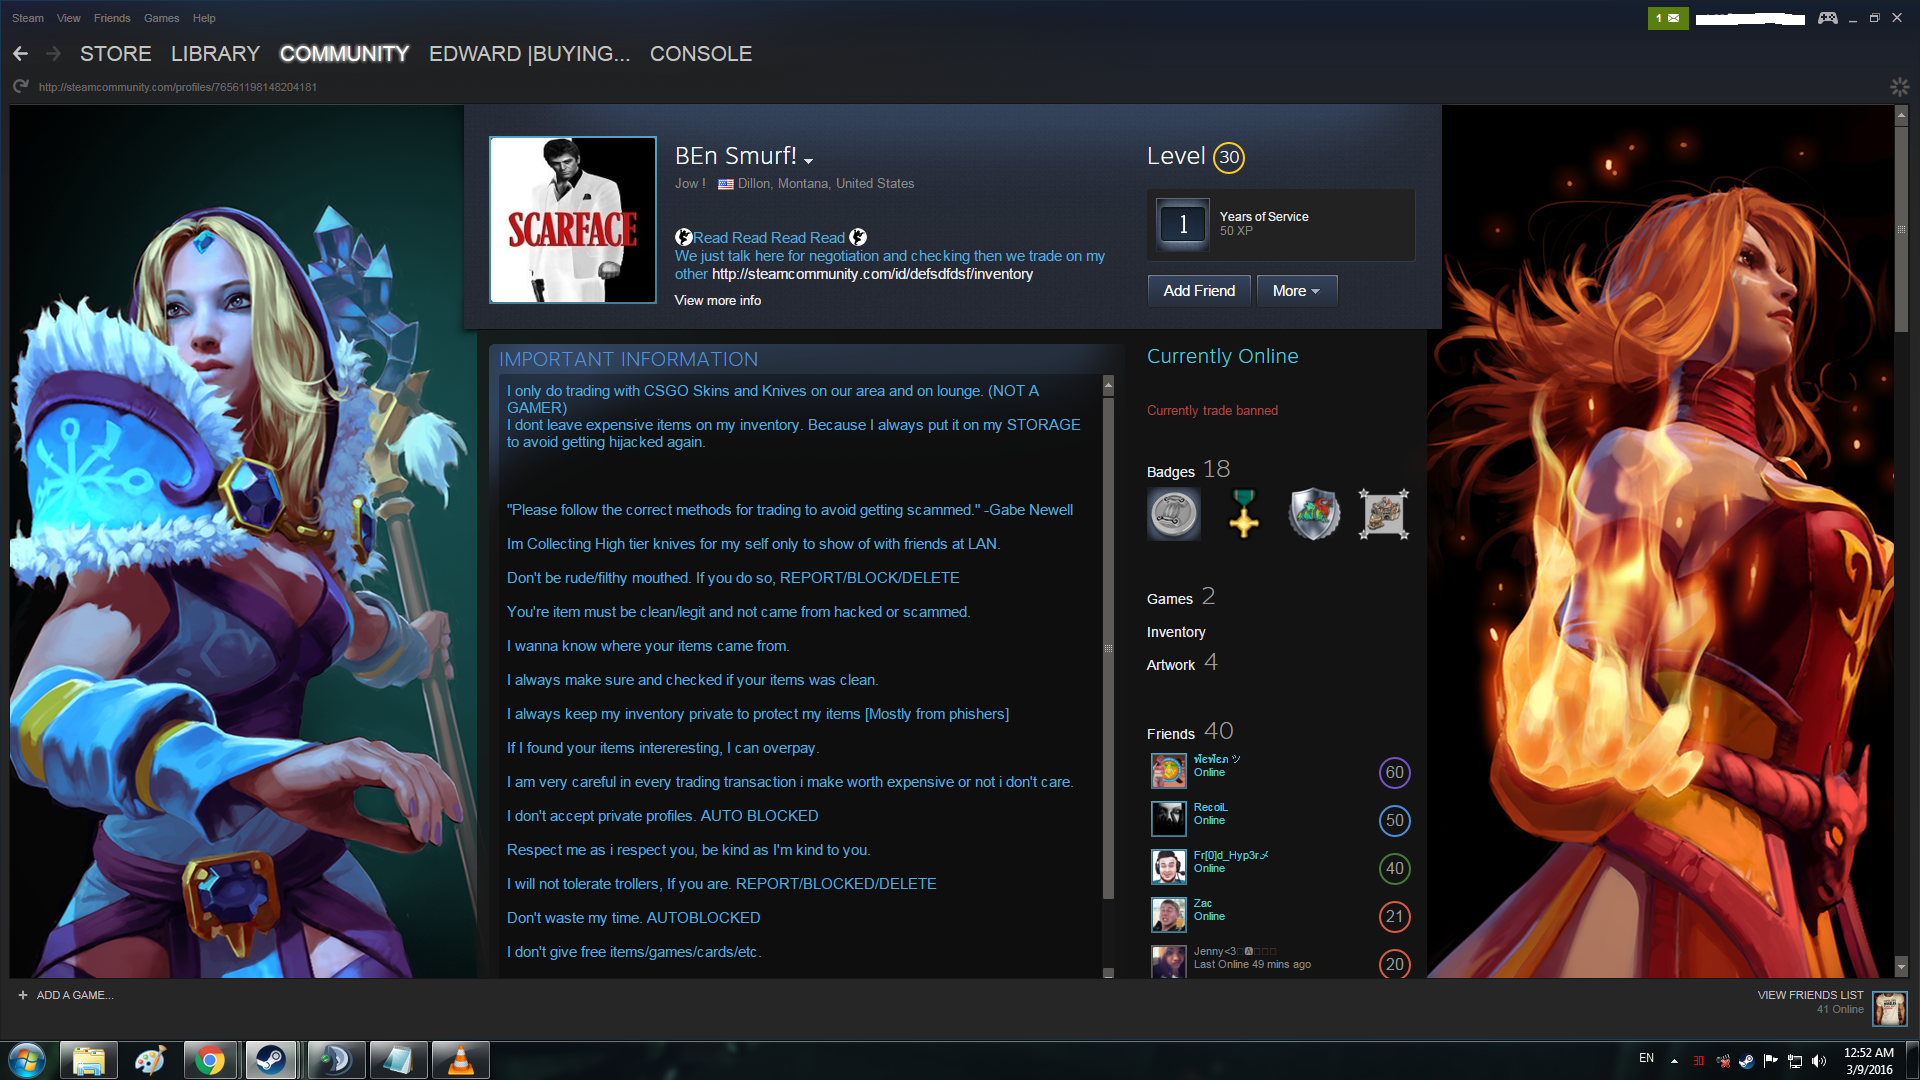Open Big Picture mode controller icon
Viewport: 1920px width, 1080px height.
coord(1827,18)
